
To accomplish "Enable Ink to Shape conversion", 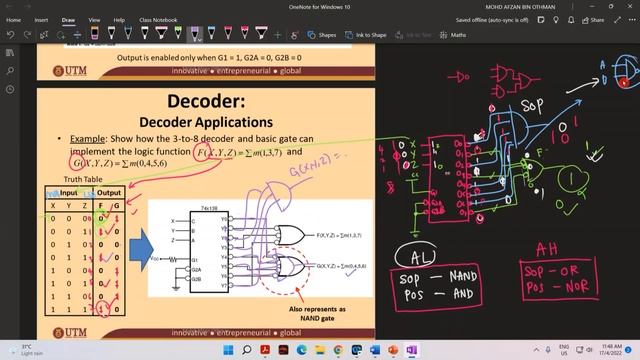I will (366, 35).
